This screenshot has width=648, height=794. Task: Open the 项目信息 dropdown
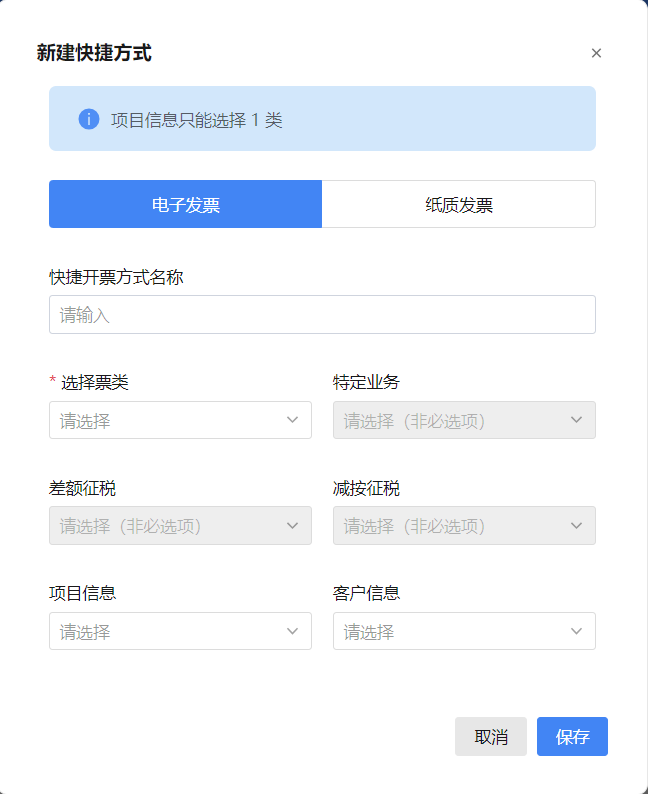(180, 631)
